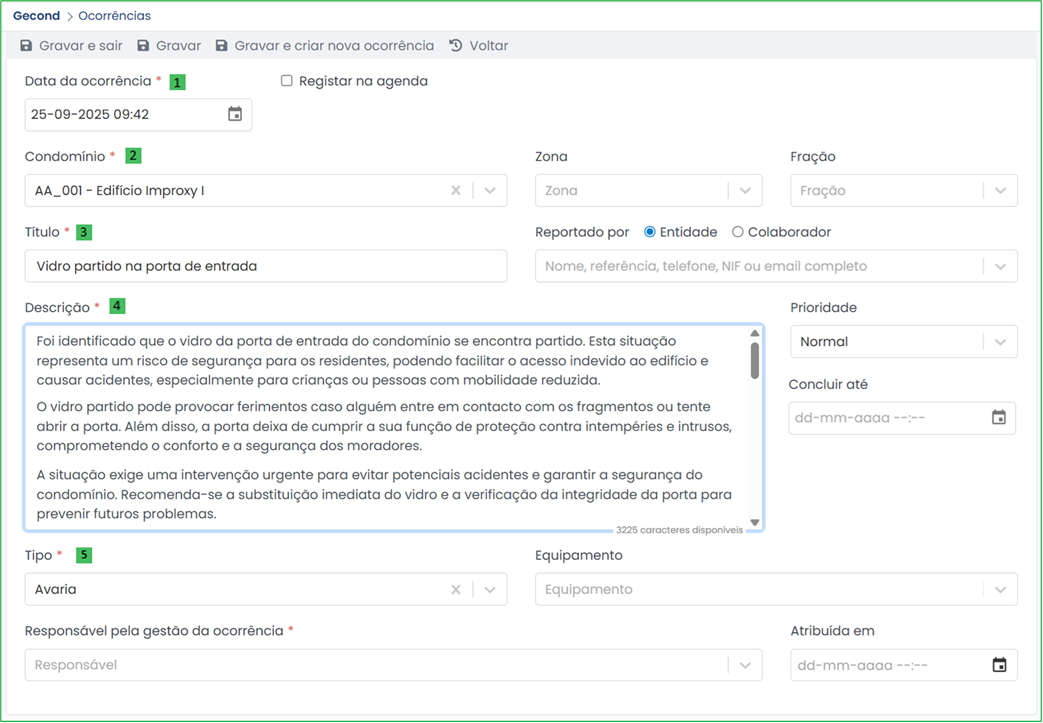Click the save icon of Gravar e criar nova ocorrência
Viewport: 1043px width, 723px height.
click(222, 46)
